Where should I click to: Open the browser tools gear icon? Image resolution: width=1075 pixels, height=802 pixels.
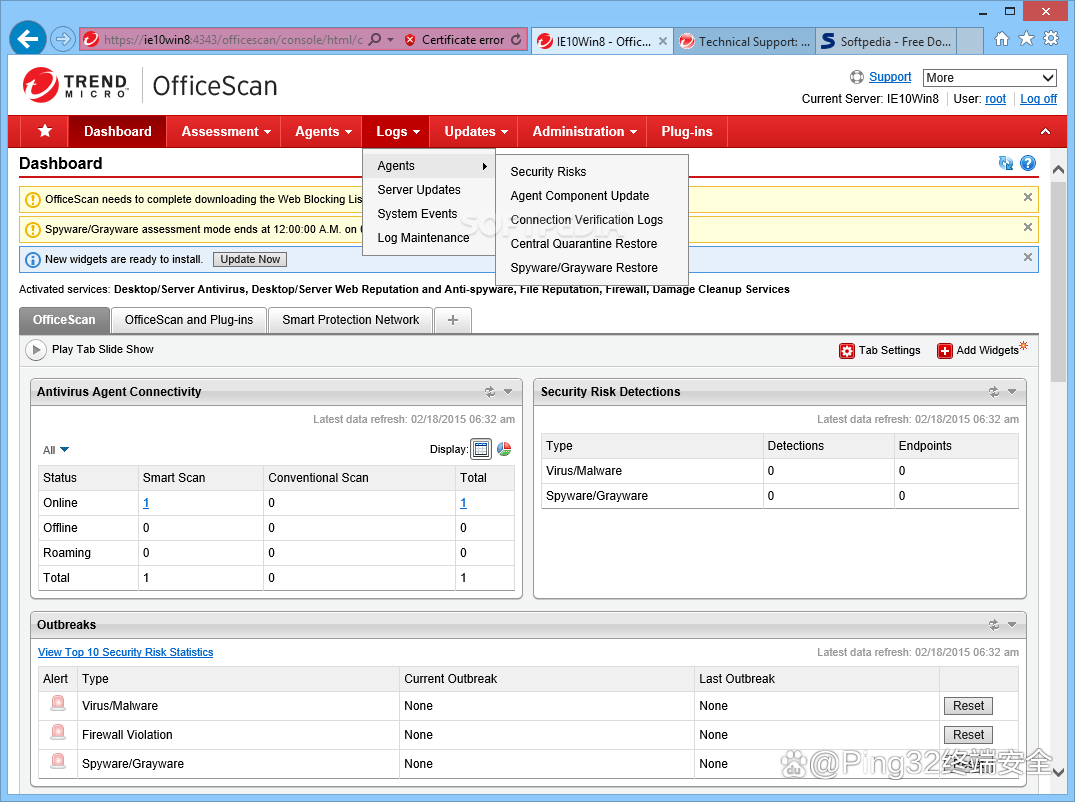[1050, 38]
